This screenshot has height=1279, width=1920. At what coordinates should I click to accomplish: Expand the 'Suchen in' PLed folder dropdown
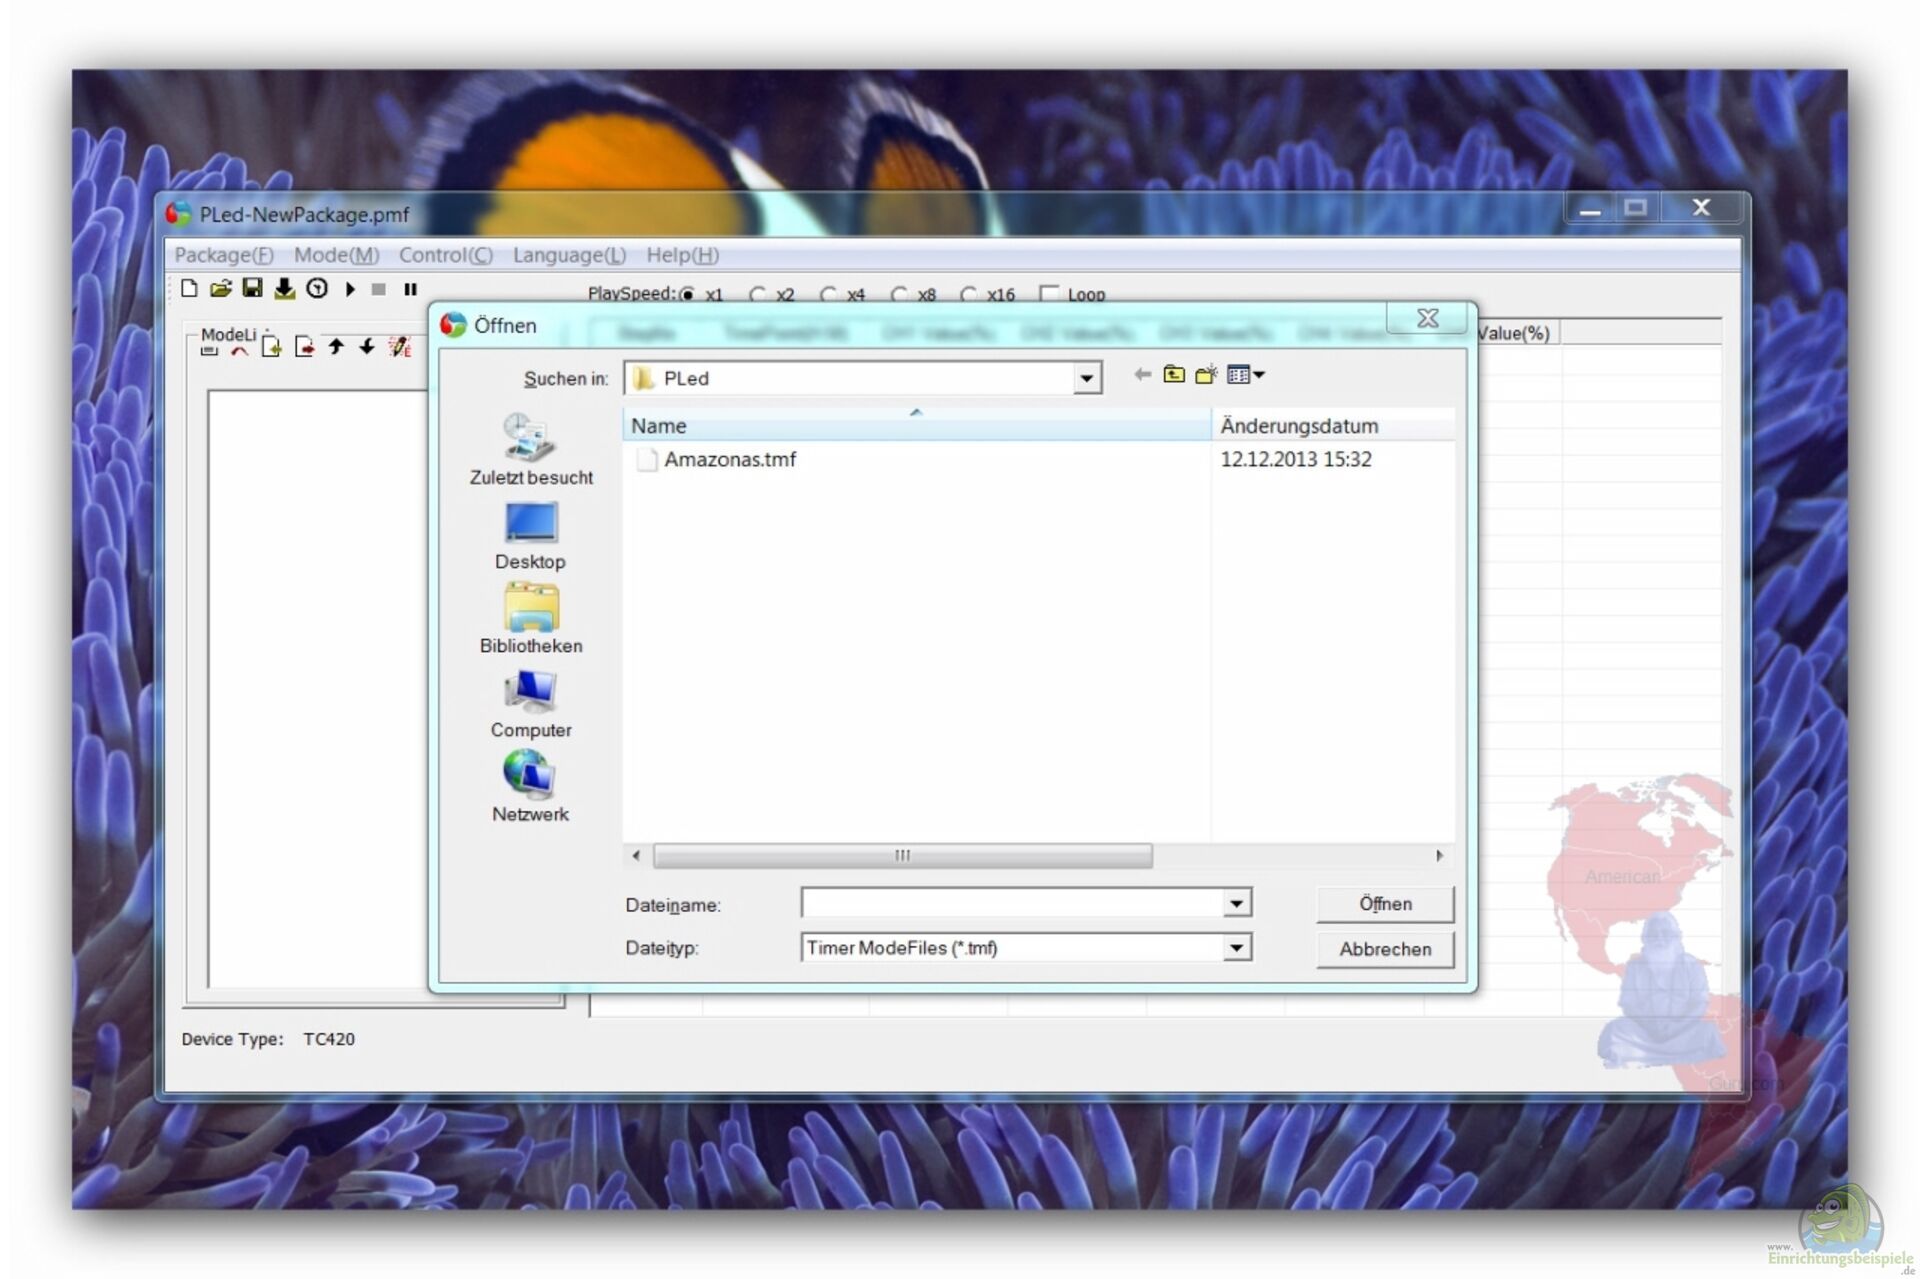click(1086, 379)
